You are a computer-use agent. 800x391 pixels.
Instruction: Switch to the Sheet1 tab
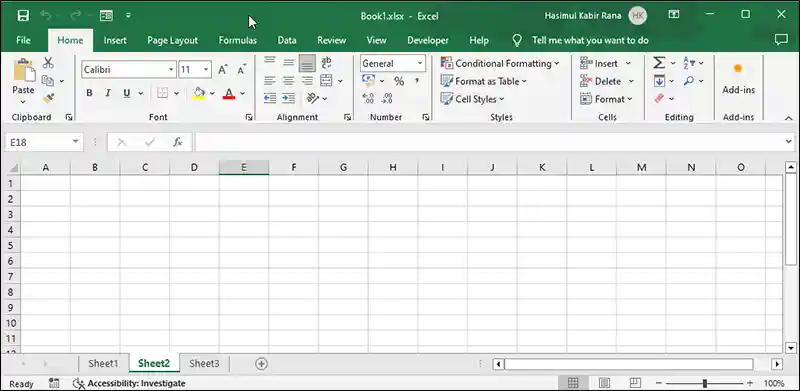[x=104, y=363]
